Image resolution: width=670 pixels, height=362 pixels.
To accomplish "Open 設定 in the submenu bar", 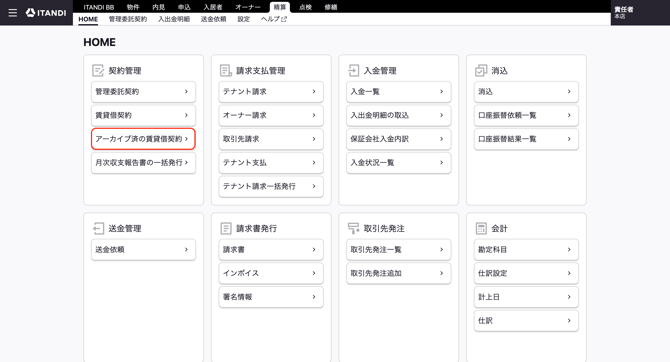I will 244,19.
